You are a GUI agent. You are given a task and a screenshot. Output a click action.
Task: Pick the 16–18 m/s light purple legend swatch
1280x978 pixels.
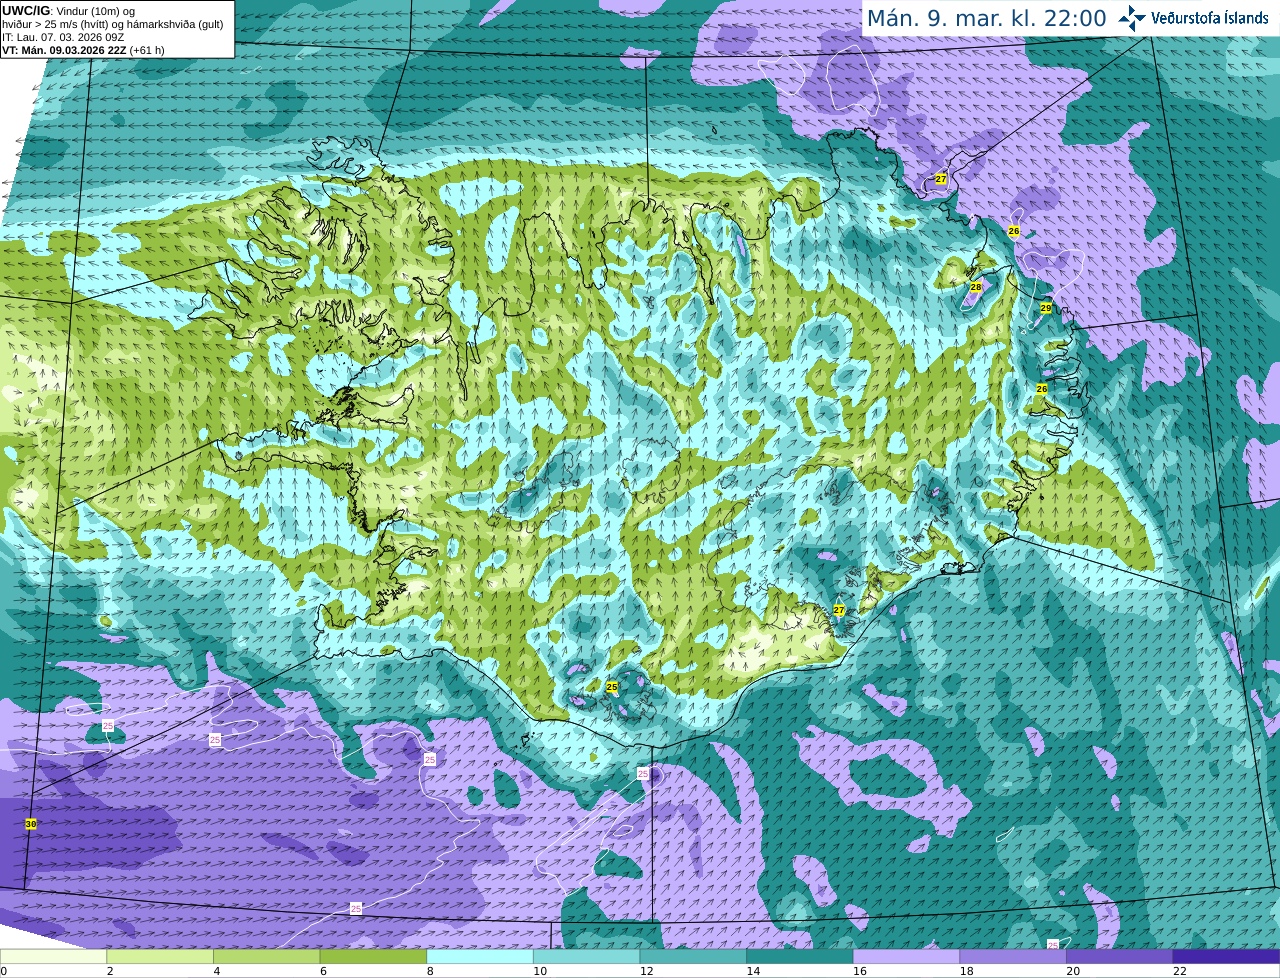[907, 957]
